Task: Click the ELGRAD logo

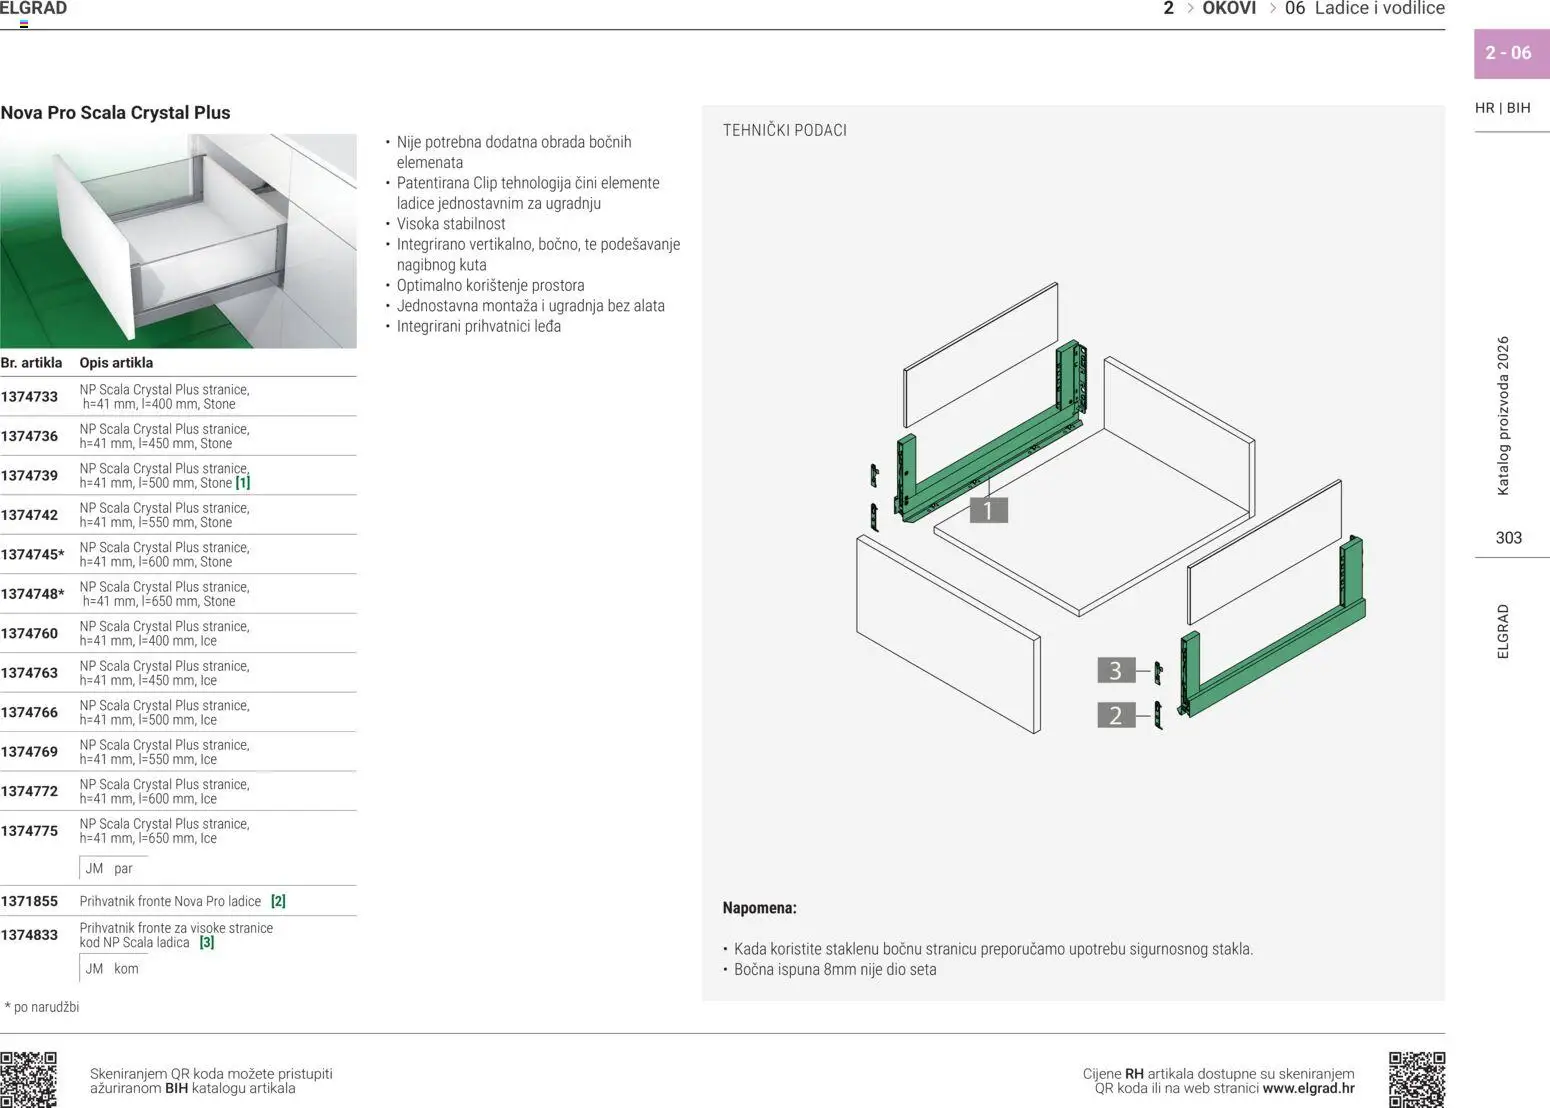Action: point(34,8)
